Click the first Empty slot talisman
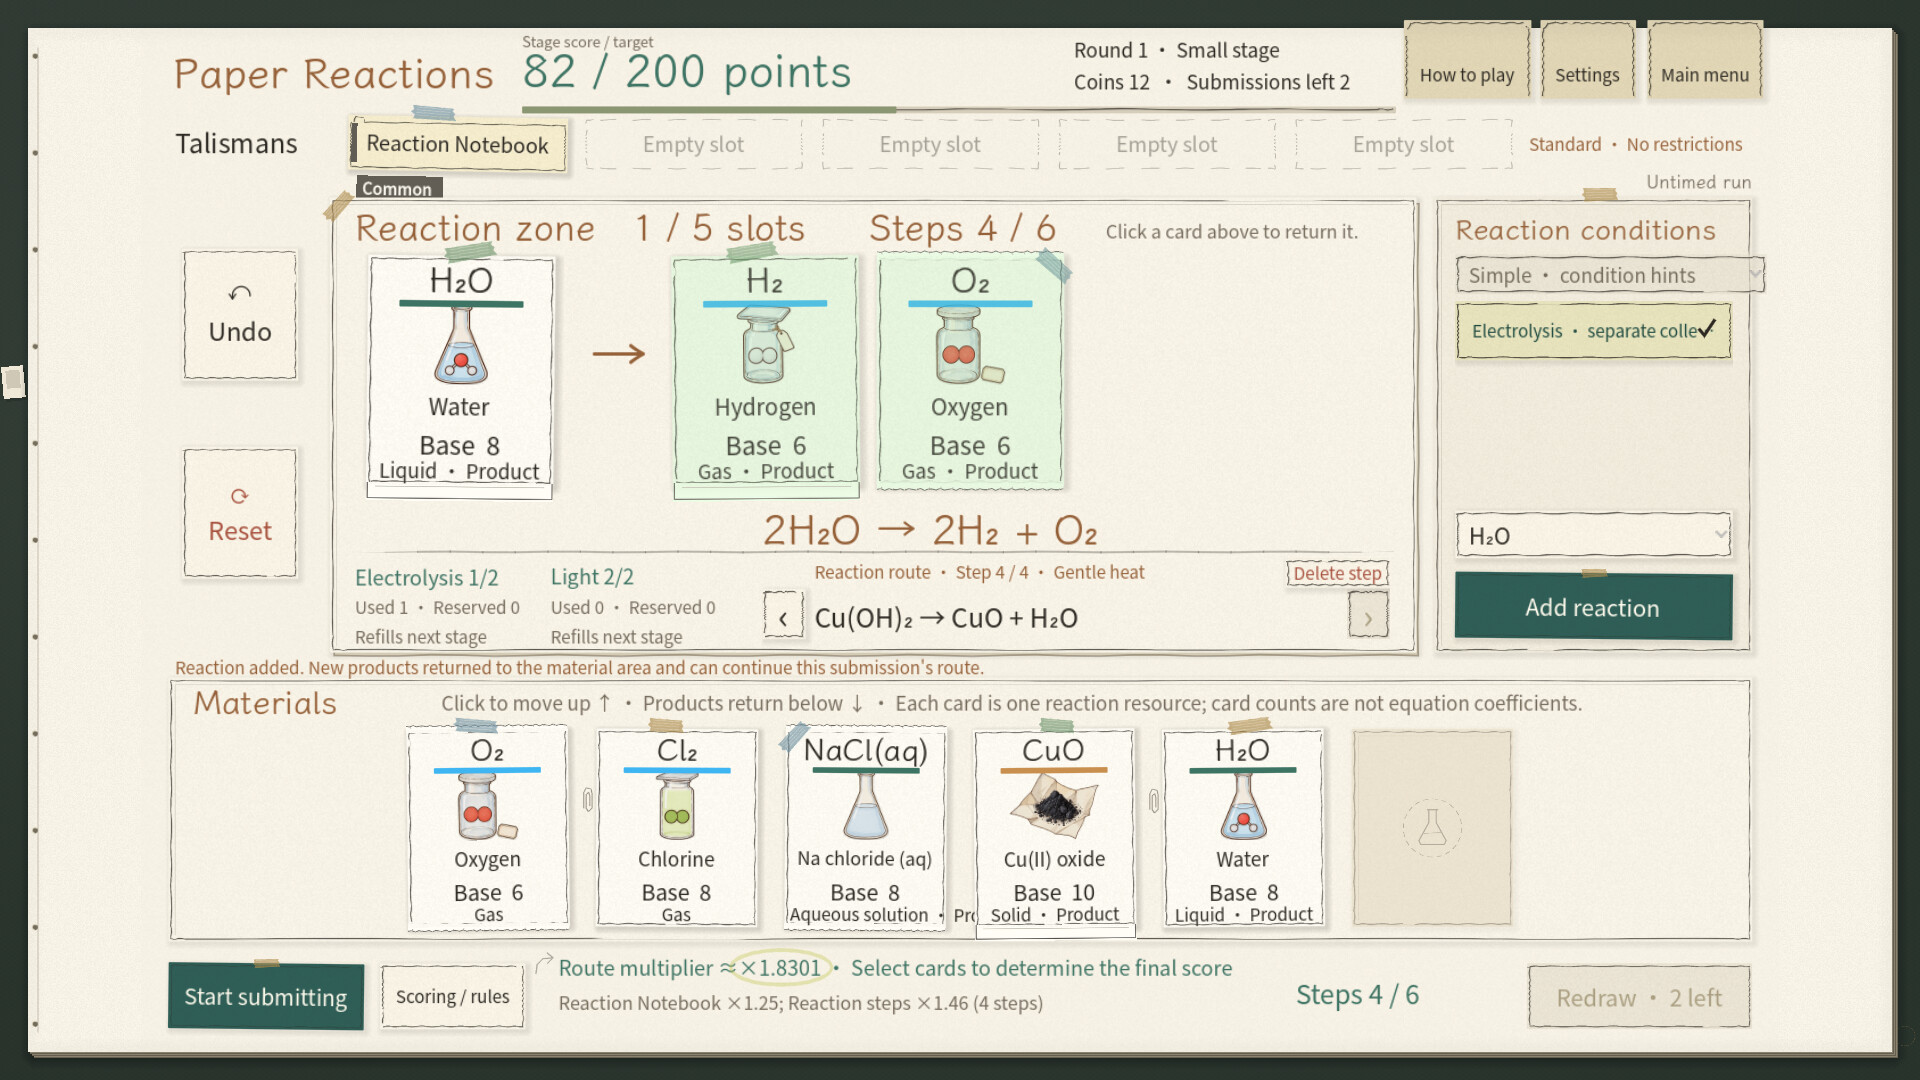Viewport: 1920px width, 1080px height. click(693, 145)
